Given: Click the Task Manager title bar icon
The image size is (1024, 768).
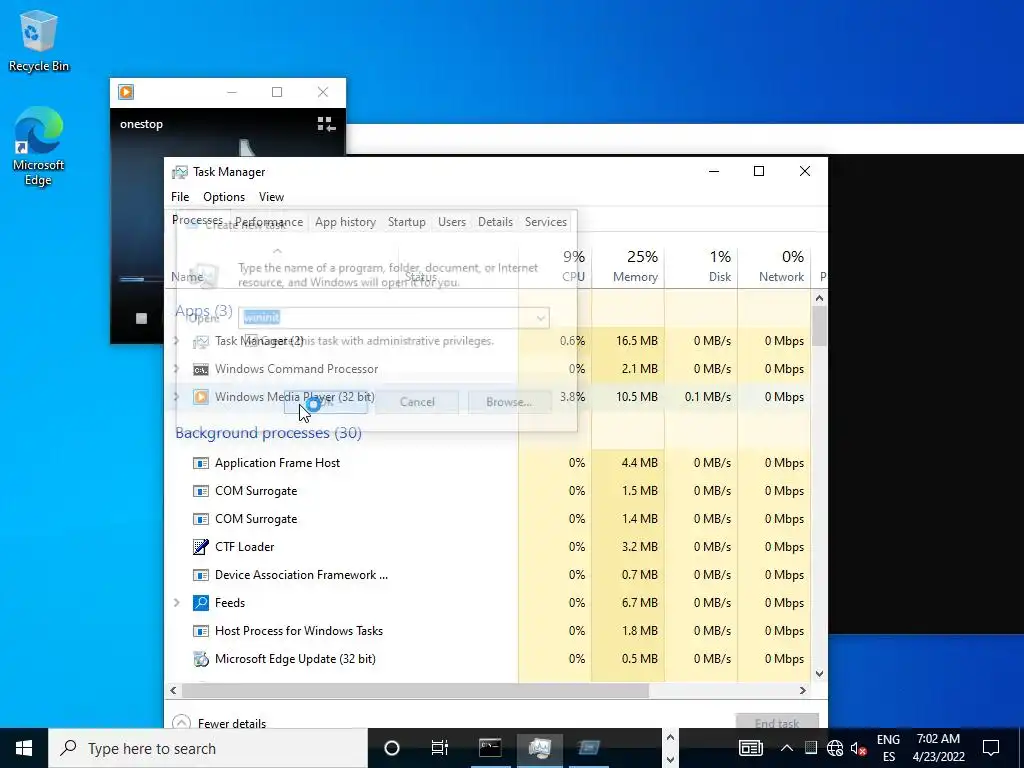Looking at the screenshot, I should coord(180,172).
